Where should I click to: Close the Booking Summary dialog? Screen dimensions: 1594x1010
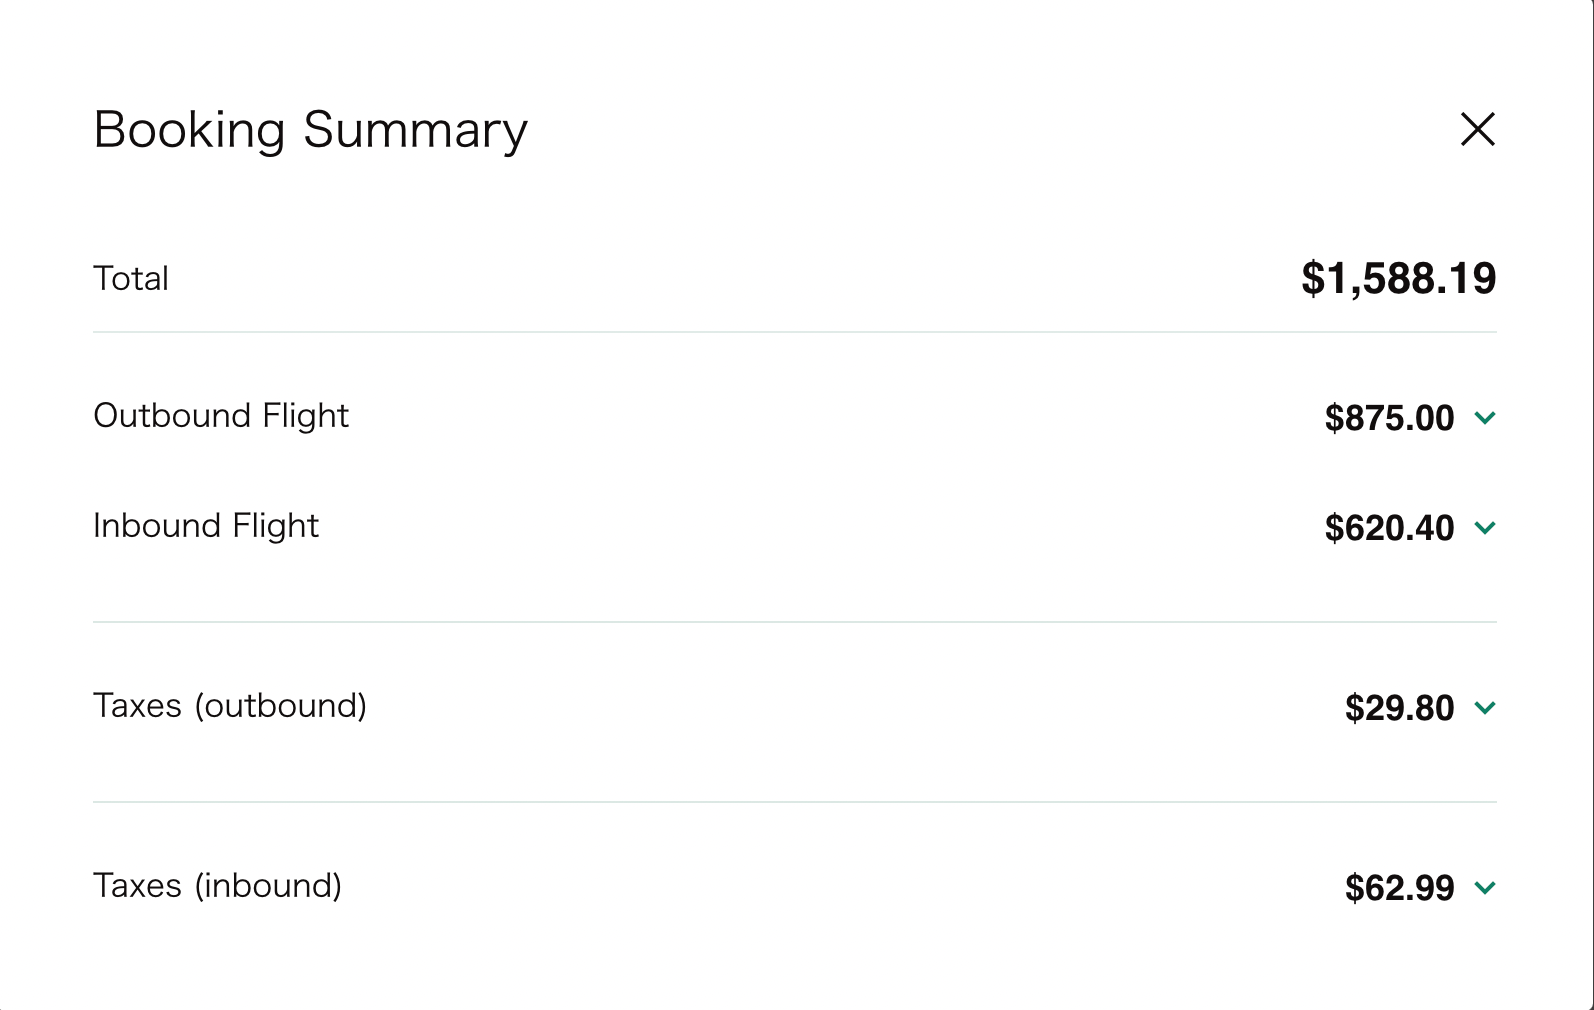(x=1477, y=129)
